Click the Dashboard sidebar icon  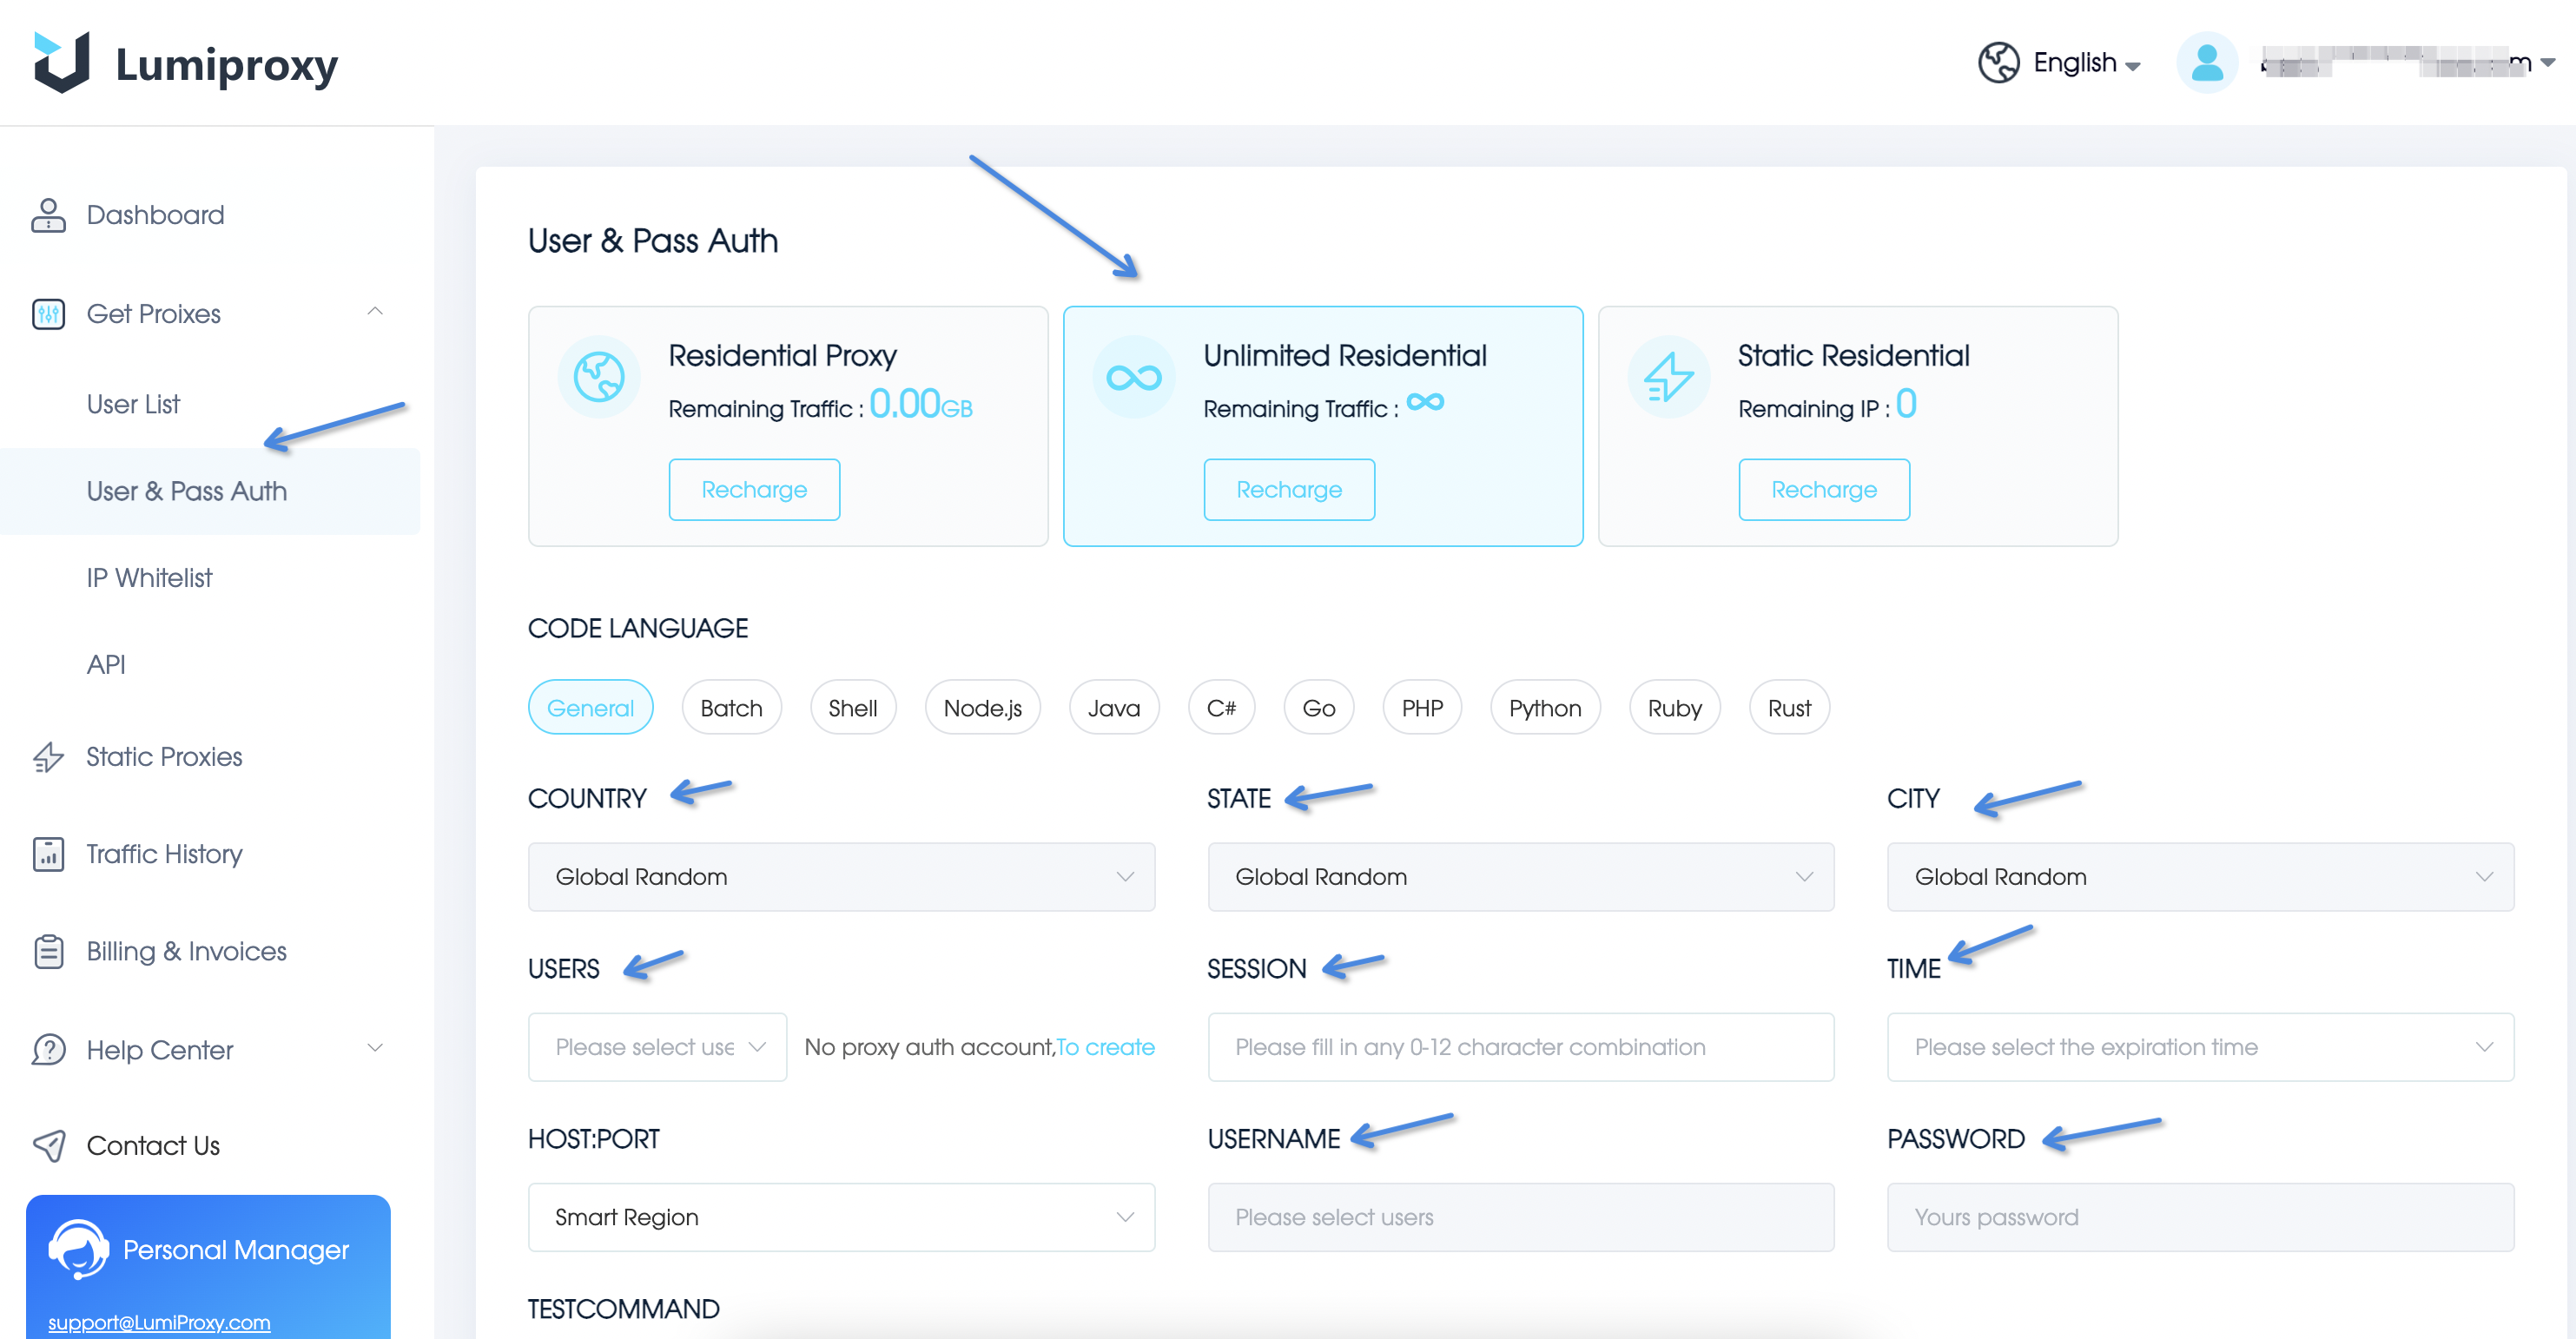coord(48,215)
